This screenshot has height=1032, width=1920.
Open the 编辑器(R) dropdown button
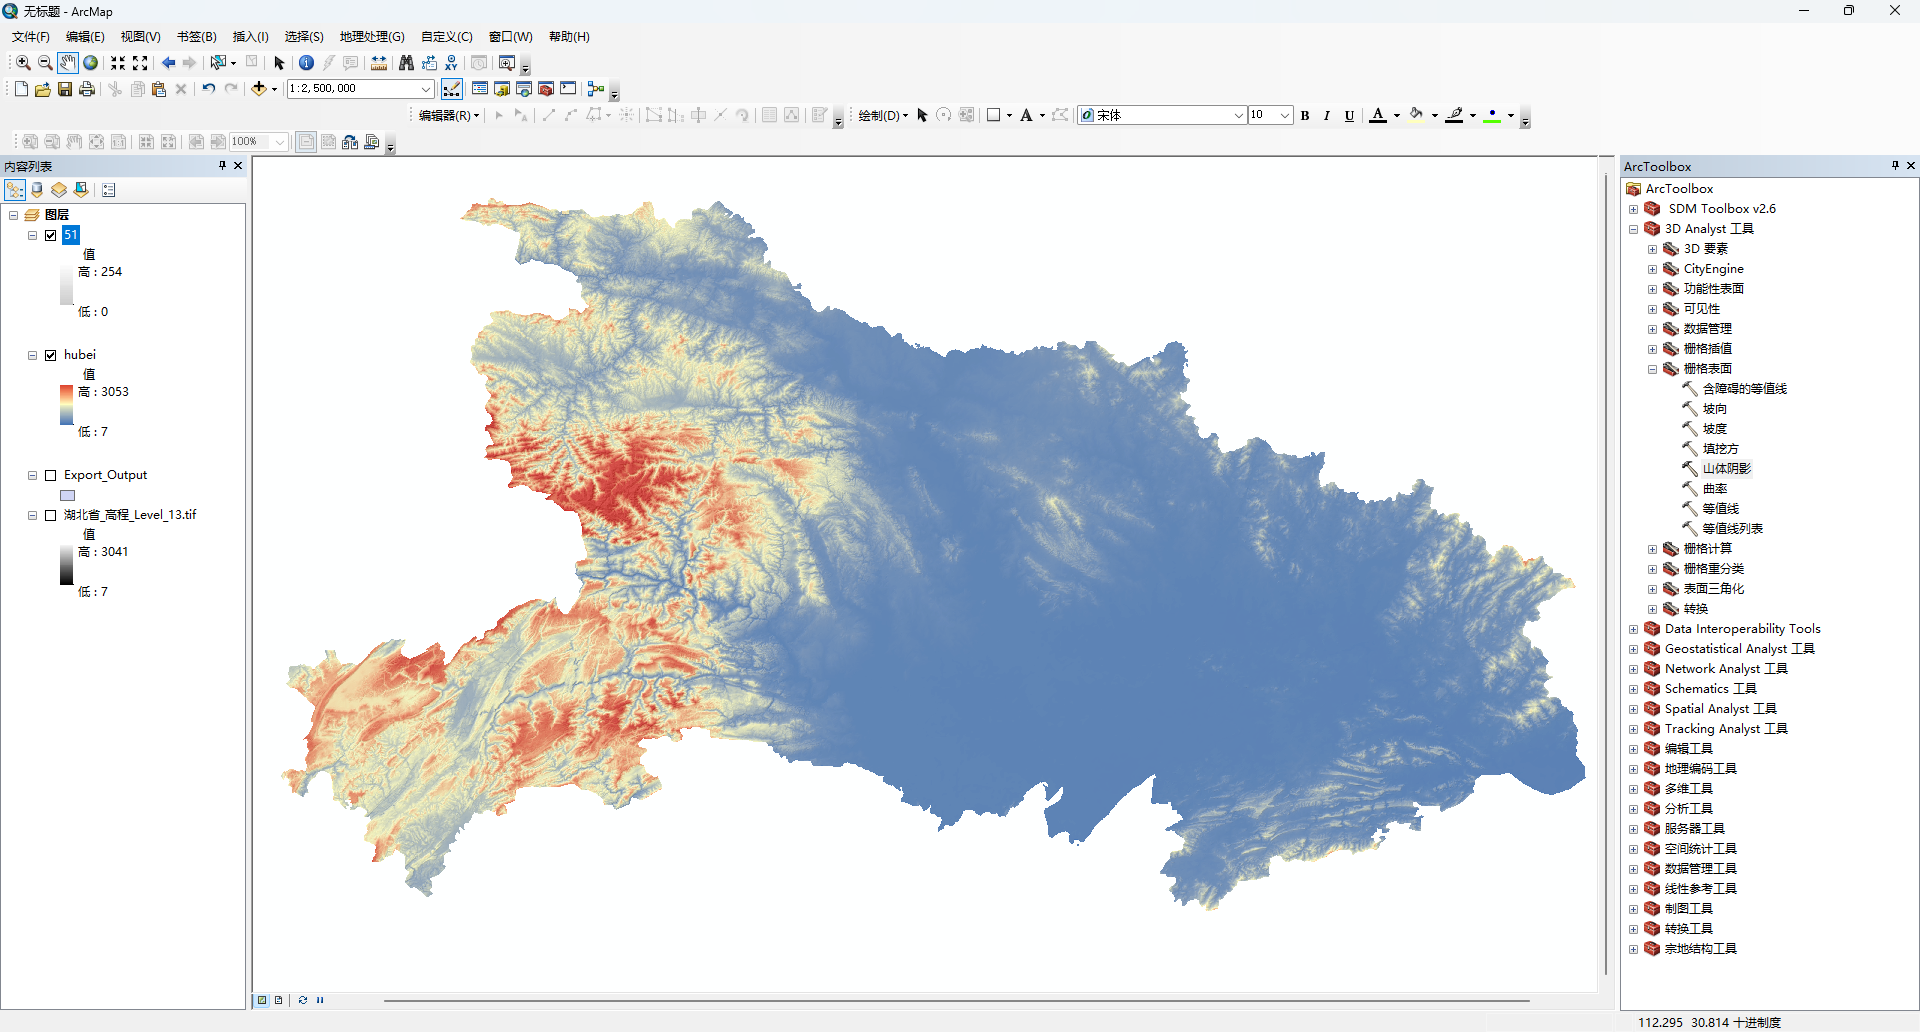(449, 116)
